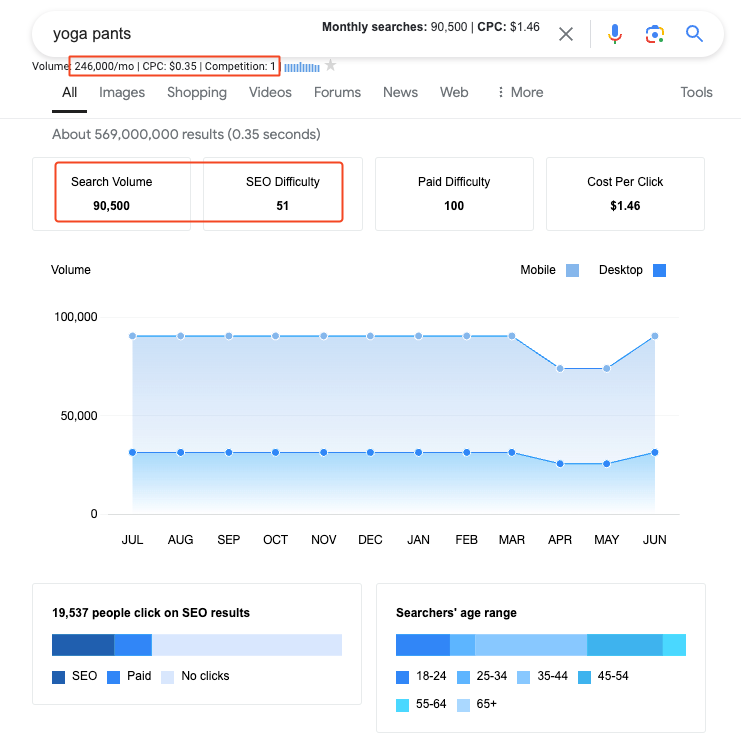Viewport: 741px width, 739px height.
Task: Click the Search Volume 90,500 card
Action: (x=112, y=194)
